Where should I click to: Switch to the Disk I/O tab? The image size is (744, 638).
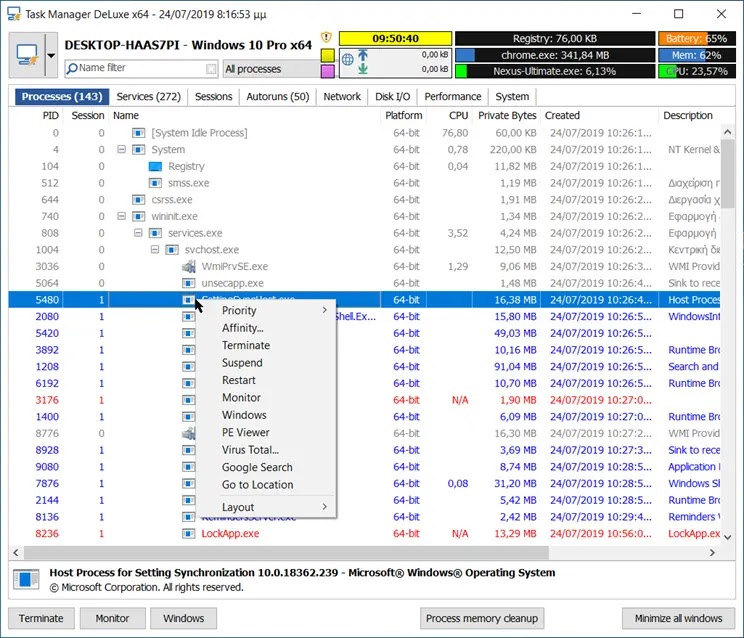pyautogui.click(x=392, y=97)
